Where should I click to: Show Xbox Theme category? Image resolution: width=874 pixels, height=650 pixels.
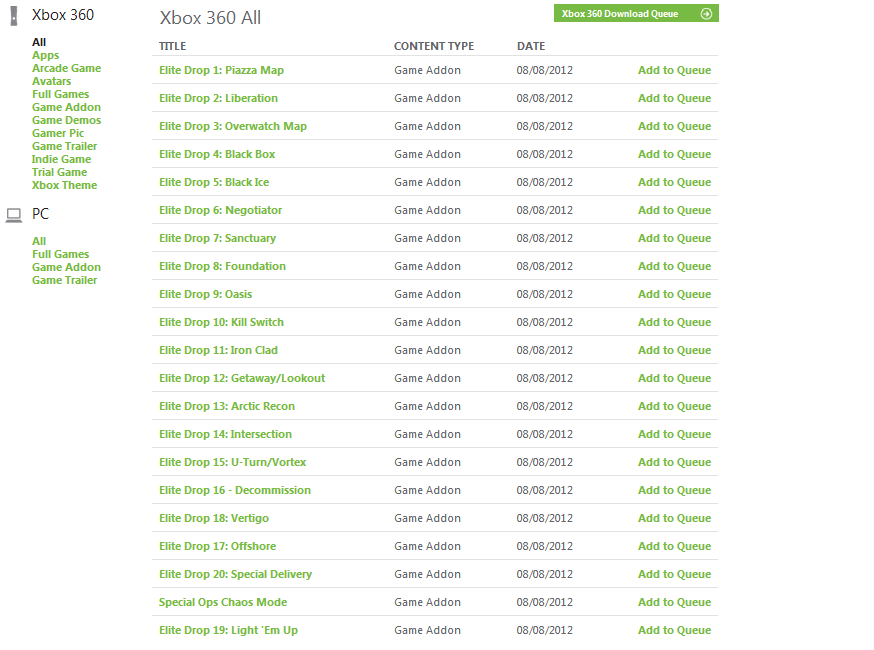(64, 185)
